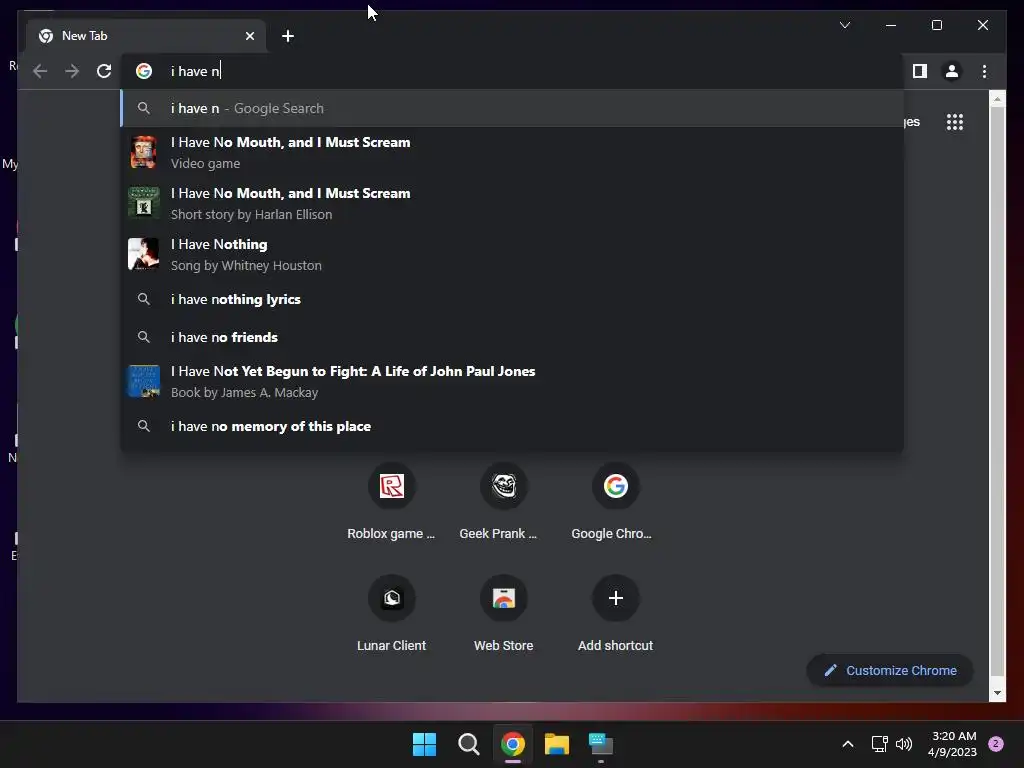Image resolution: width=1024 pixels, height=768 pixels.
Task: Open the Lunar Client shortcut
Action: (x=391, y=613)
